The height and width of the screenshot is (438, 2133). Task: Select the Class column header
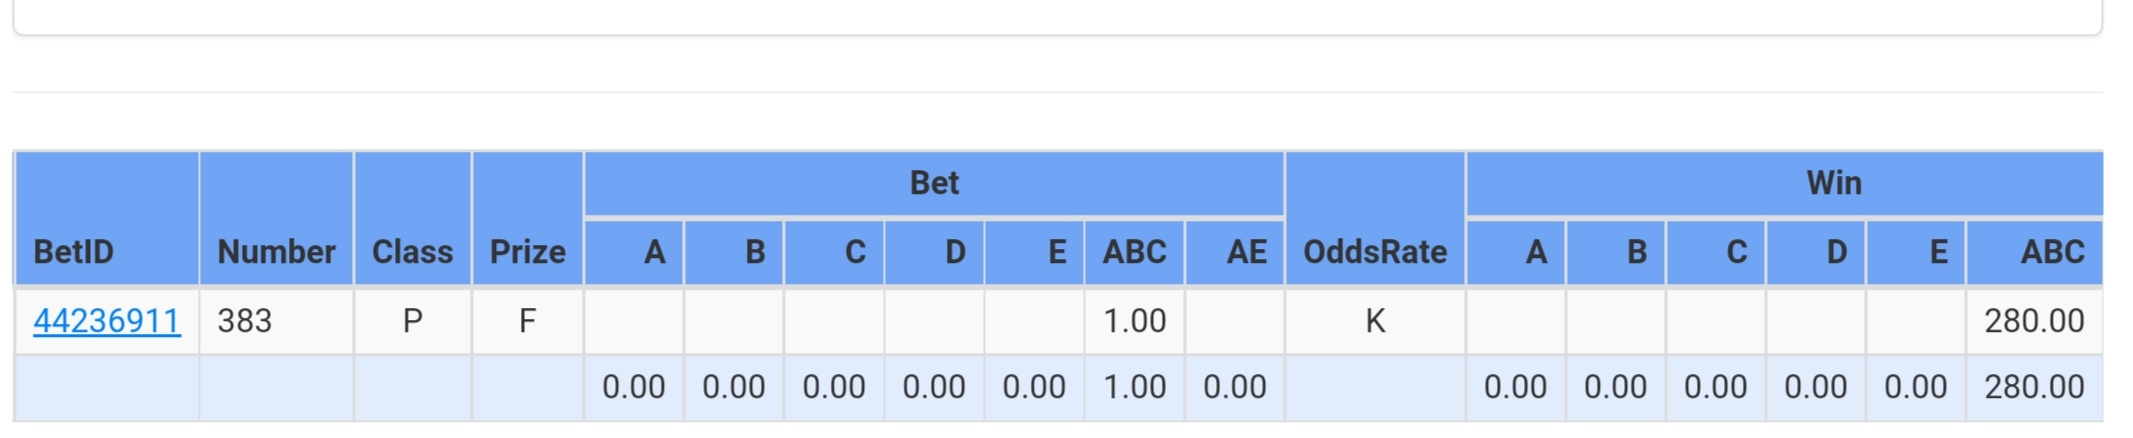(x=412, y=251)
